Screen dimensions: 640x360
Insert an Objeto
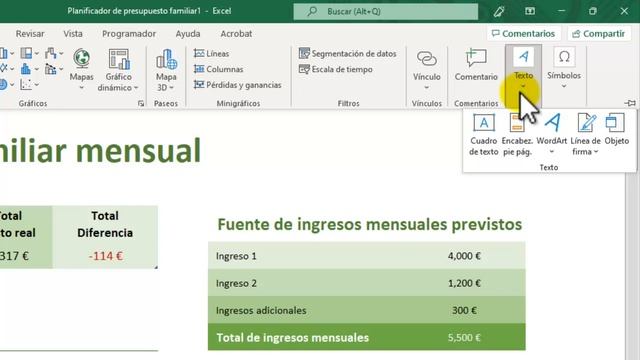(616, 130)
